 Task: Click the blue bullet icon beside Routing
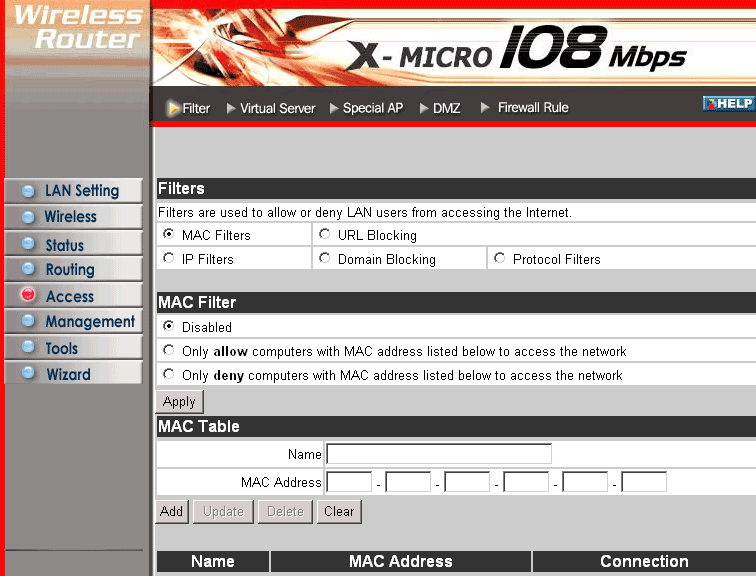pyautogui.click(x=28, y=268)
